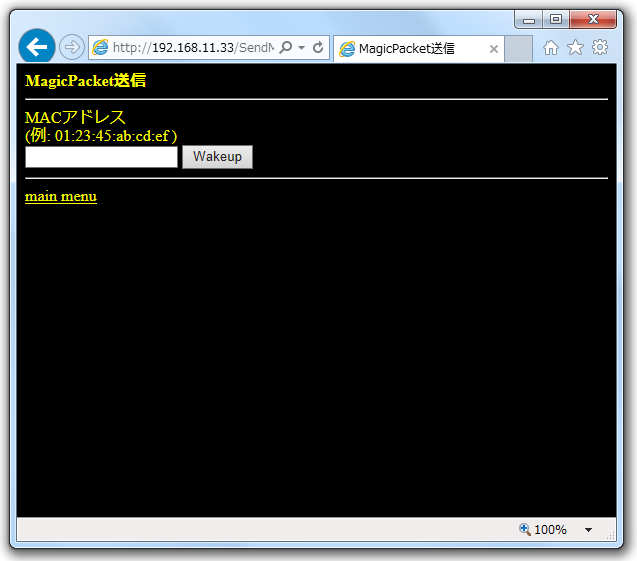Open the Tools gear menu
This screenshot has width=637, height=561.
[600, 48]
